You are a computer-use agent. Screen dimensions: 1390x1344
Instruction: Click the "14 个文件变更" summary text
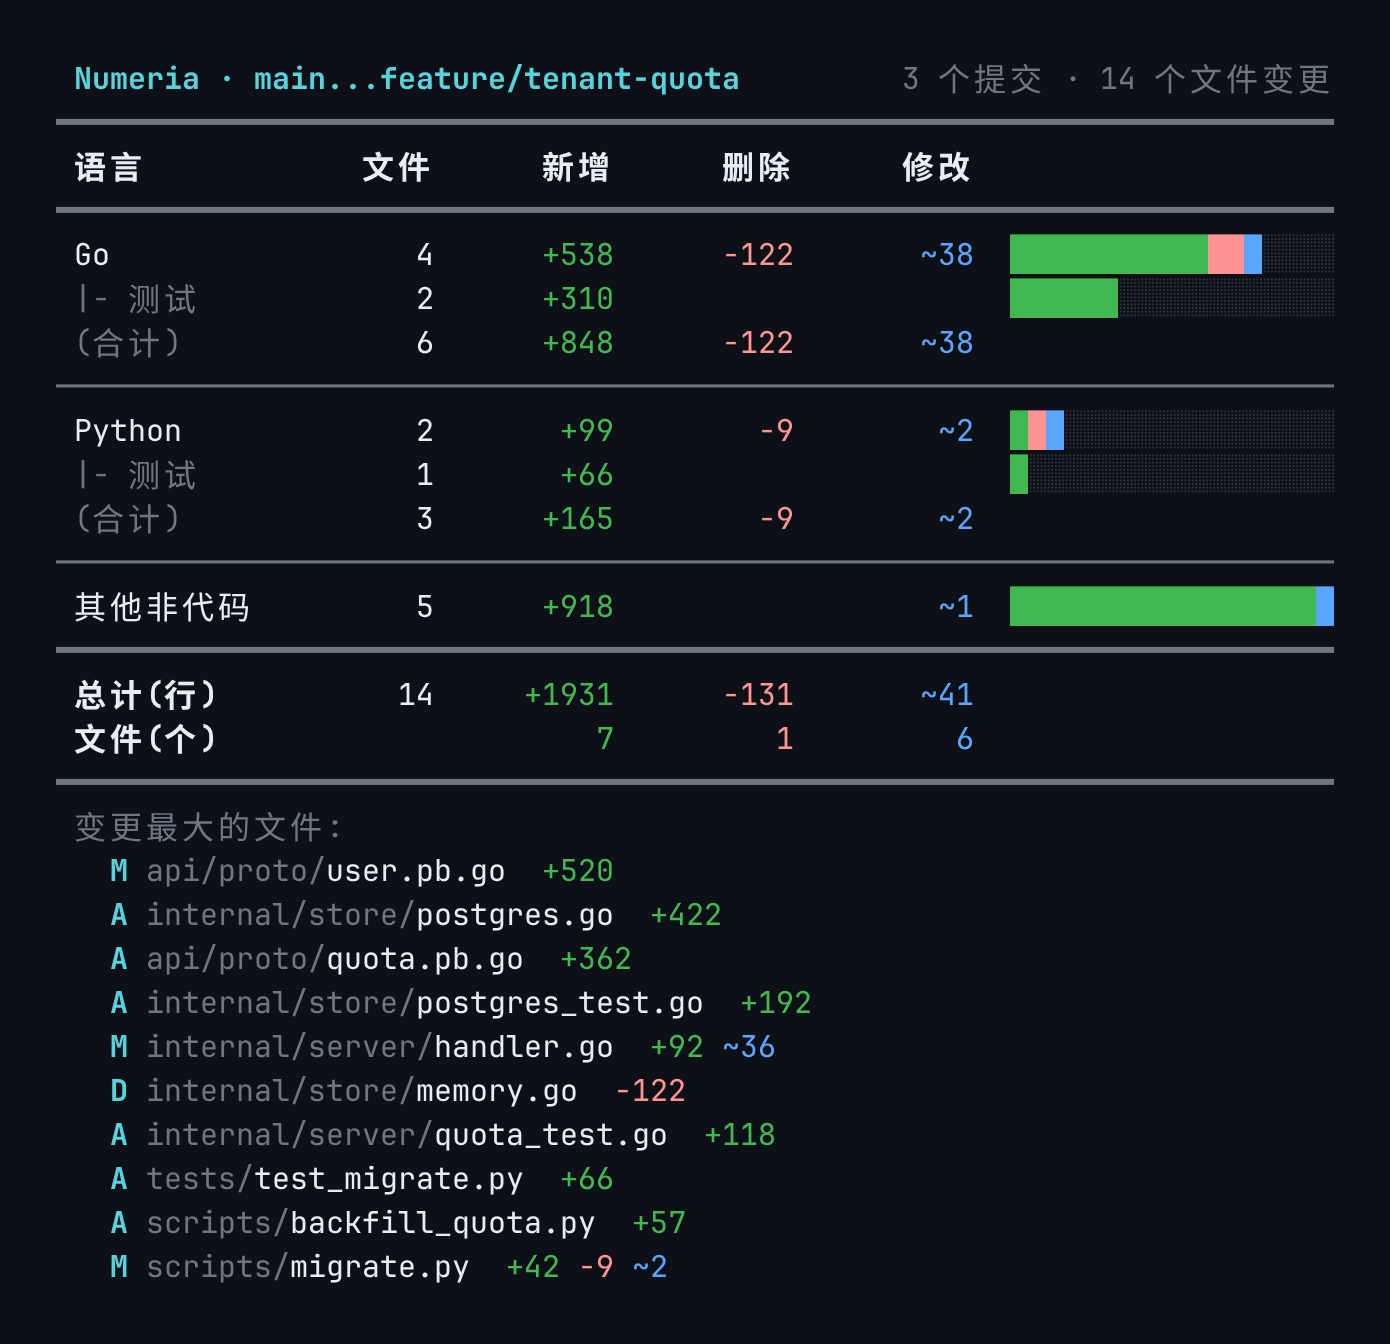coord(1215,79)
